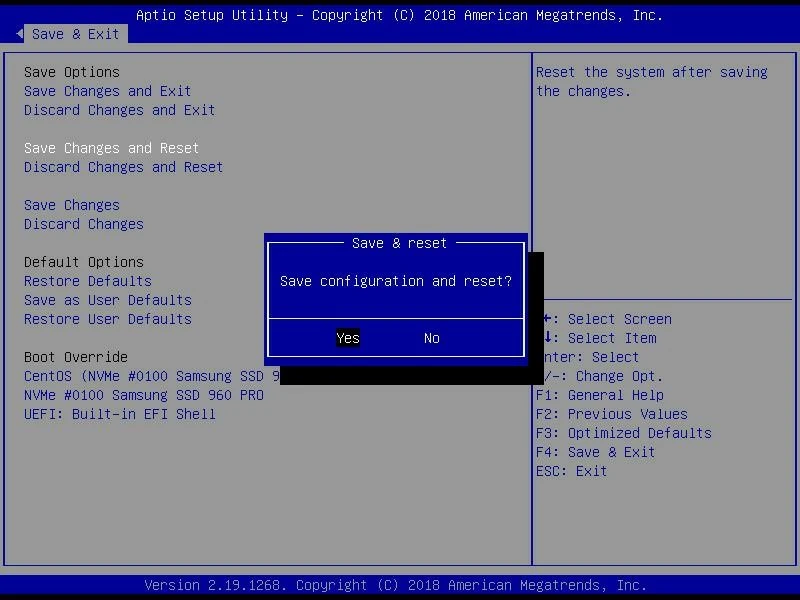The image size is (800, 600).
Task: Confirm with Yes in the reset dialog
Action: pos(348,338)
